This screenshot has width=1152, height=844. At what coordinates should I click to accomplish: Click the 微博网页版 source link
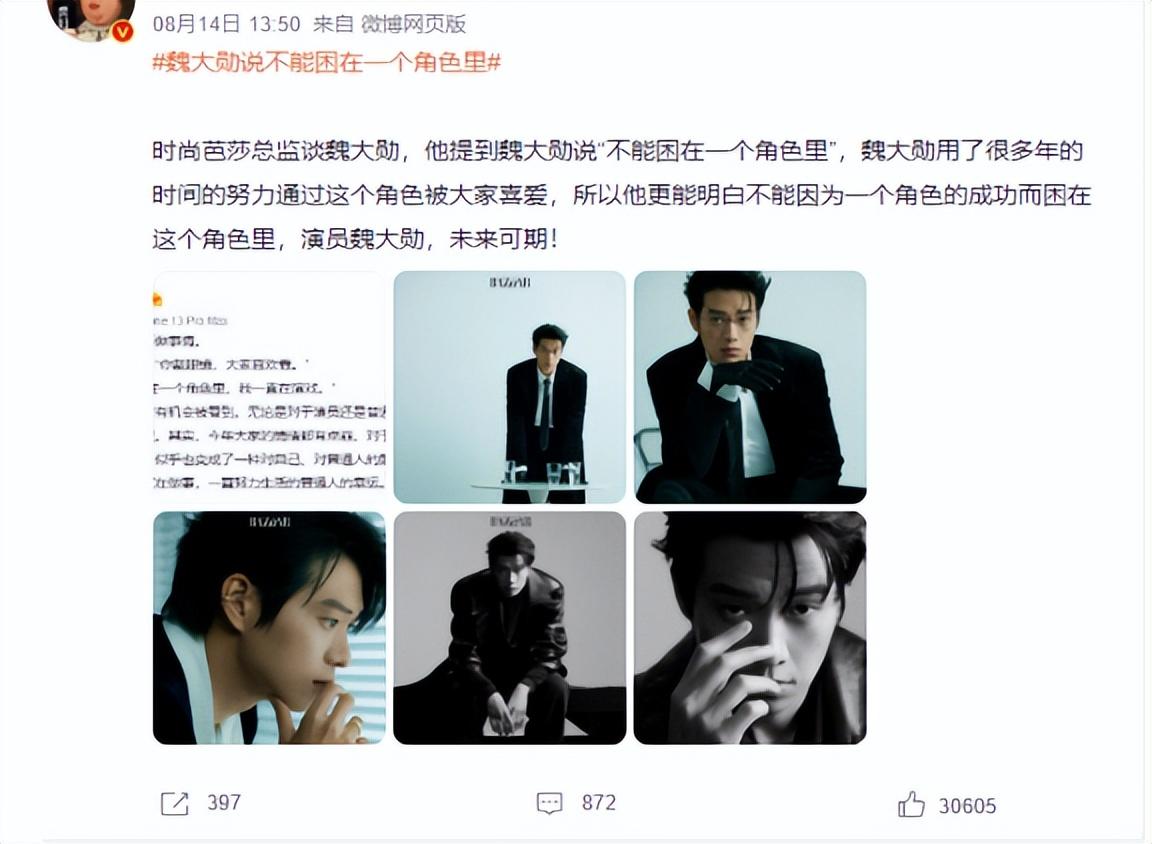tap(413, 24)
